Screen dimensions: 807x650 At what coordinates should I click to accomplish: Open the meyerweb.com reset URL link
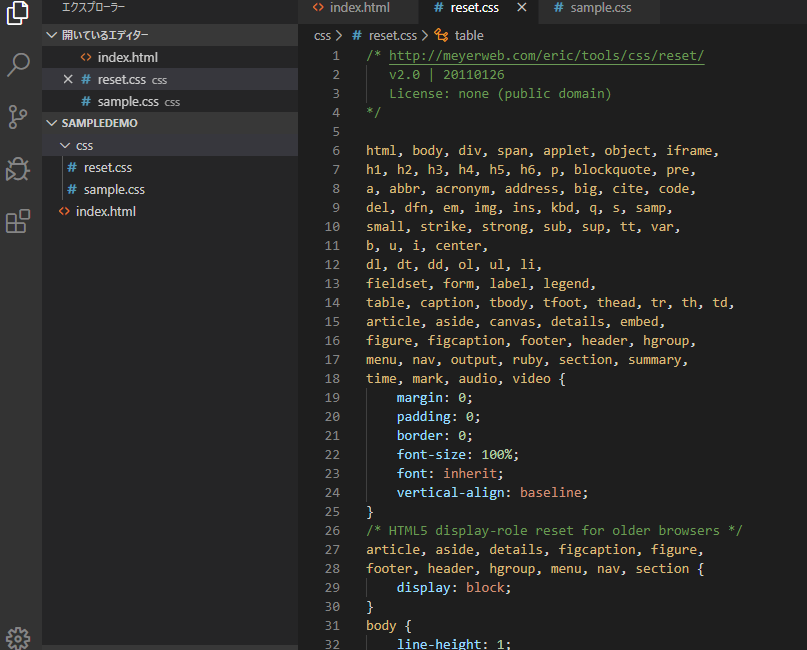click(546, 56)
